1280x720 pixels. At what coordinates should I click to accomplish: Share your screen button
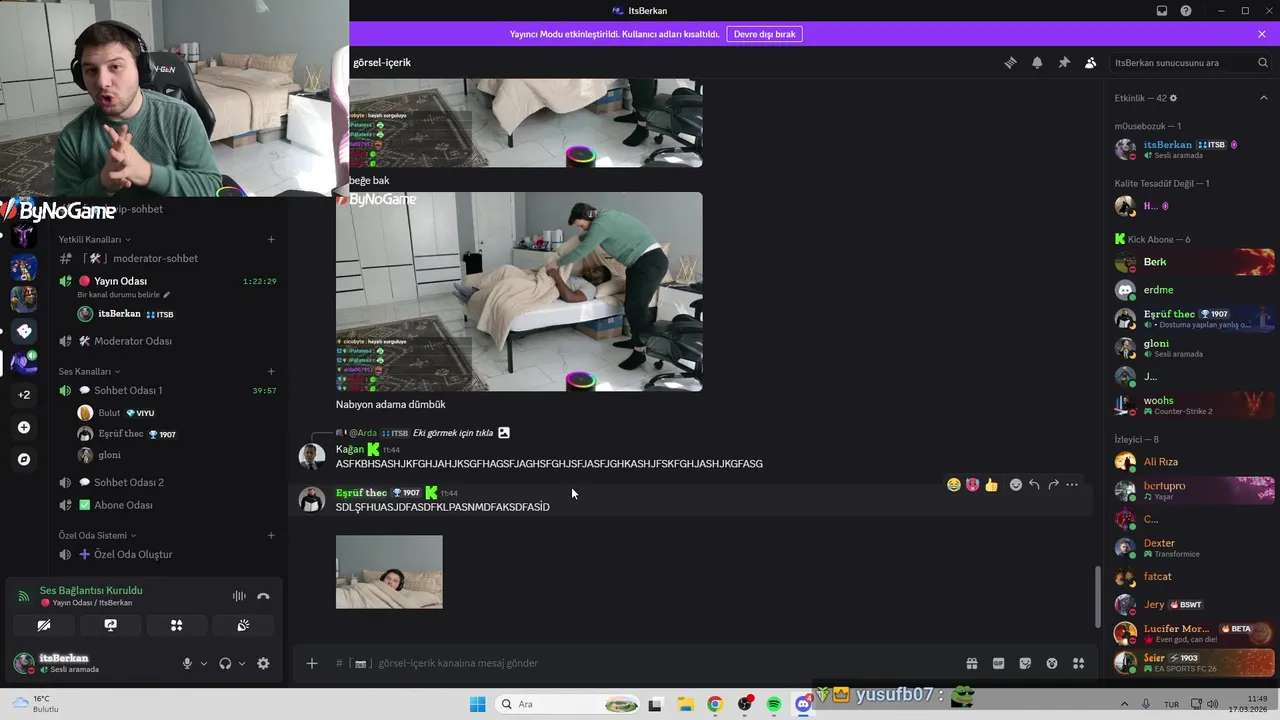pos(110,625)
